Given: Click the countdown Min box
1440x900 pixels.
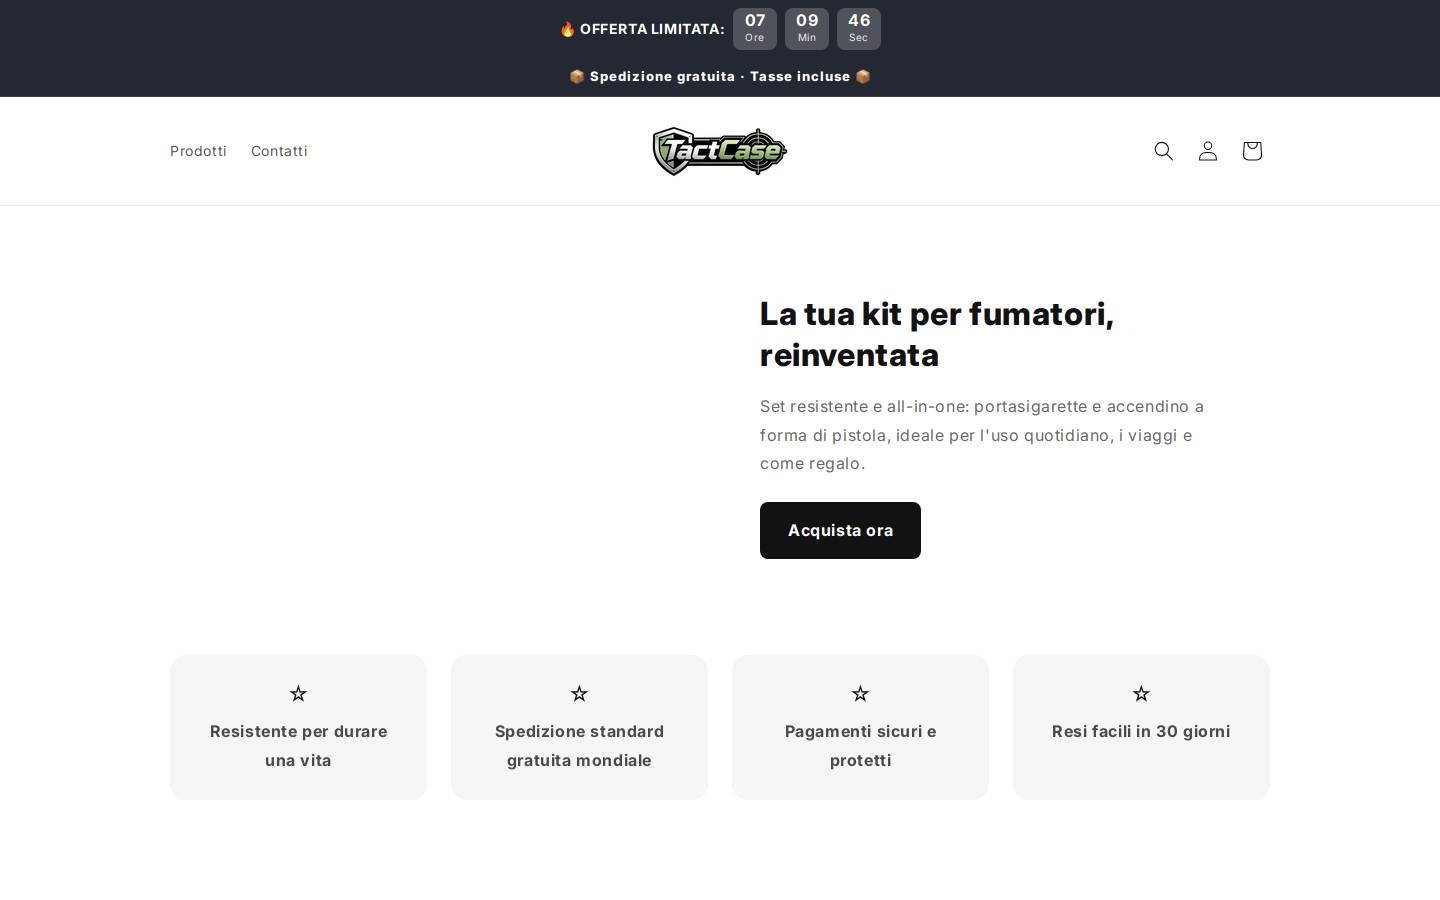Looking at the screenshot, I should [807, 29].
